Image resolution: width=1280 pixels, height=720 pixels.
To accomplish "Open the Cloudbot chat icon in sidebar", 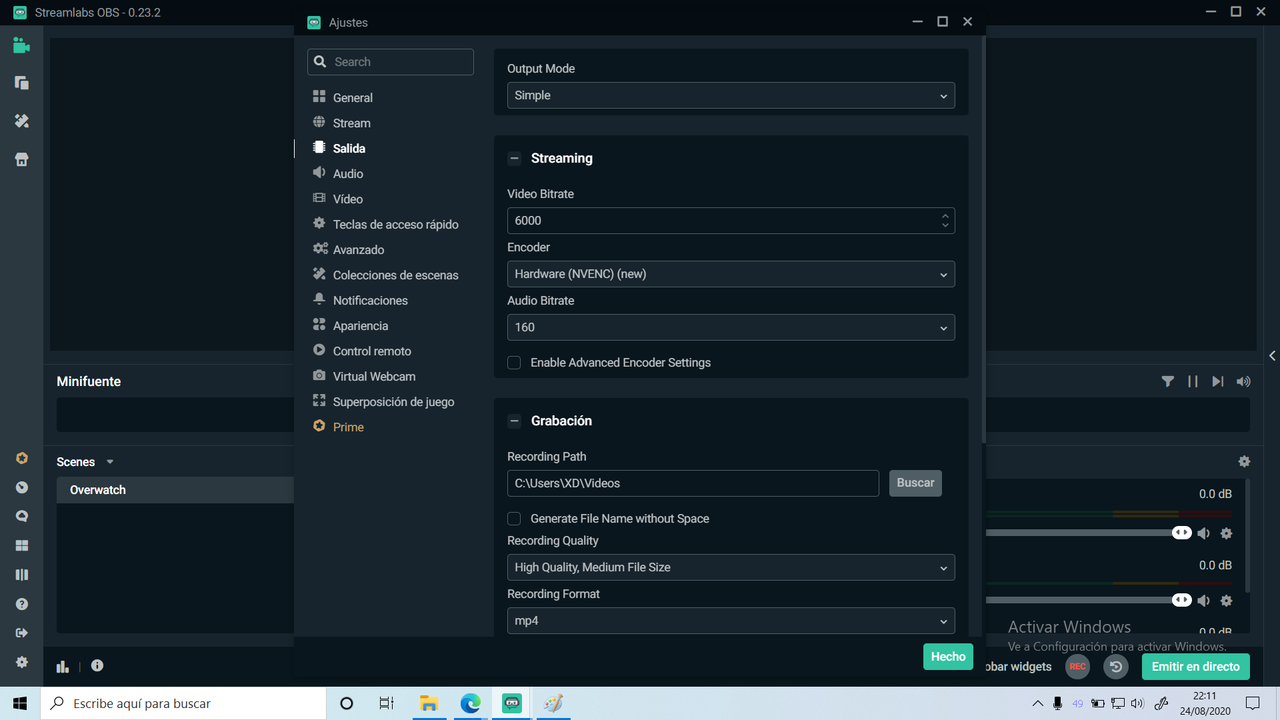I will pos(21,517).
